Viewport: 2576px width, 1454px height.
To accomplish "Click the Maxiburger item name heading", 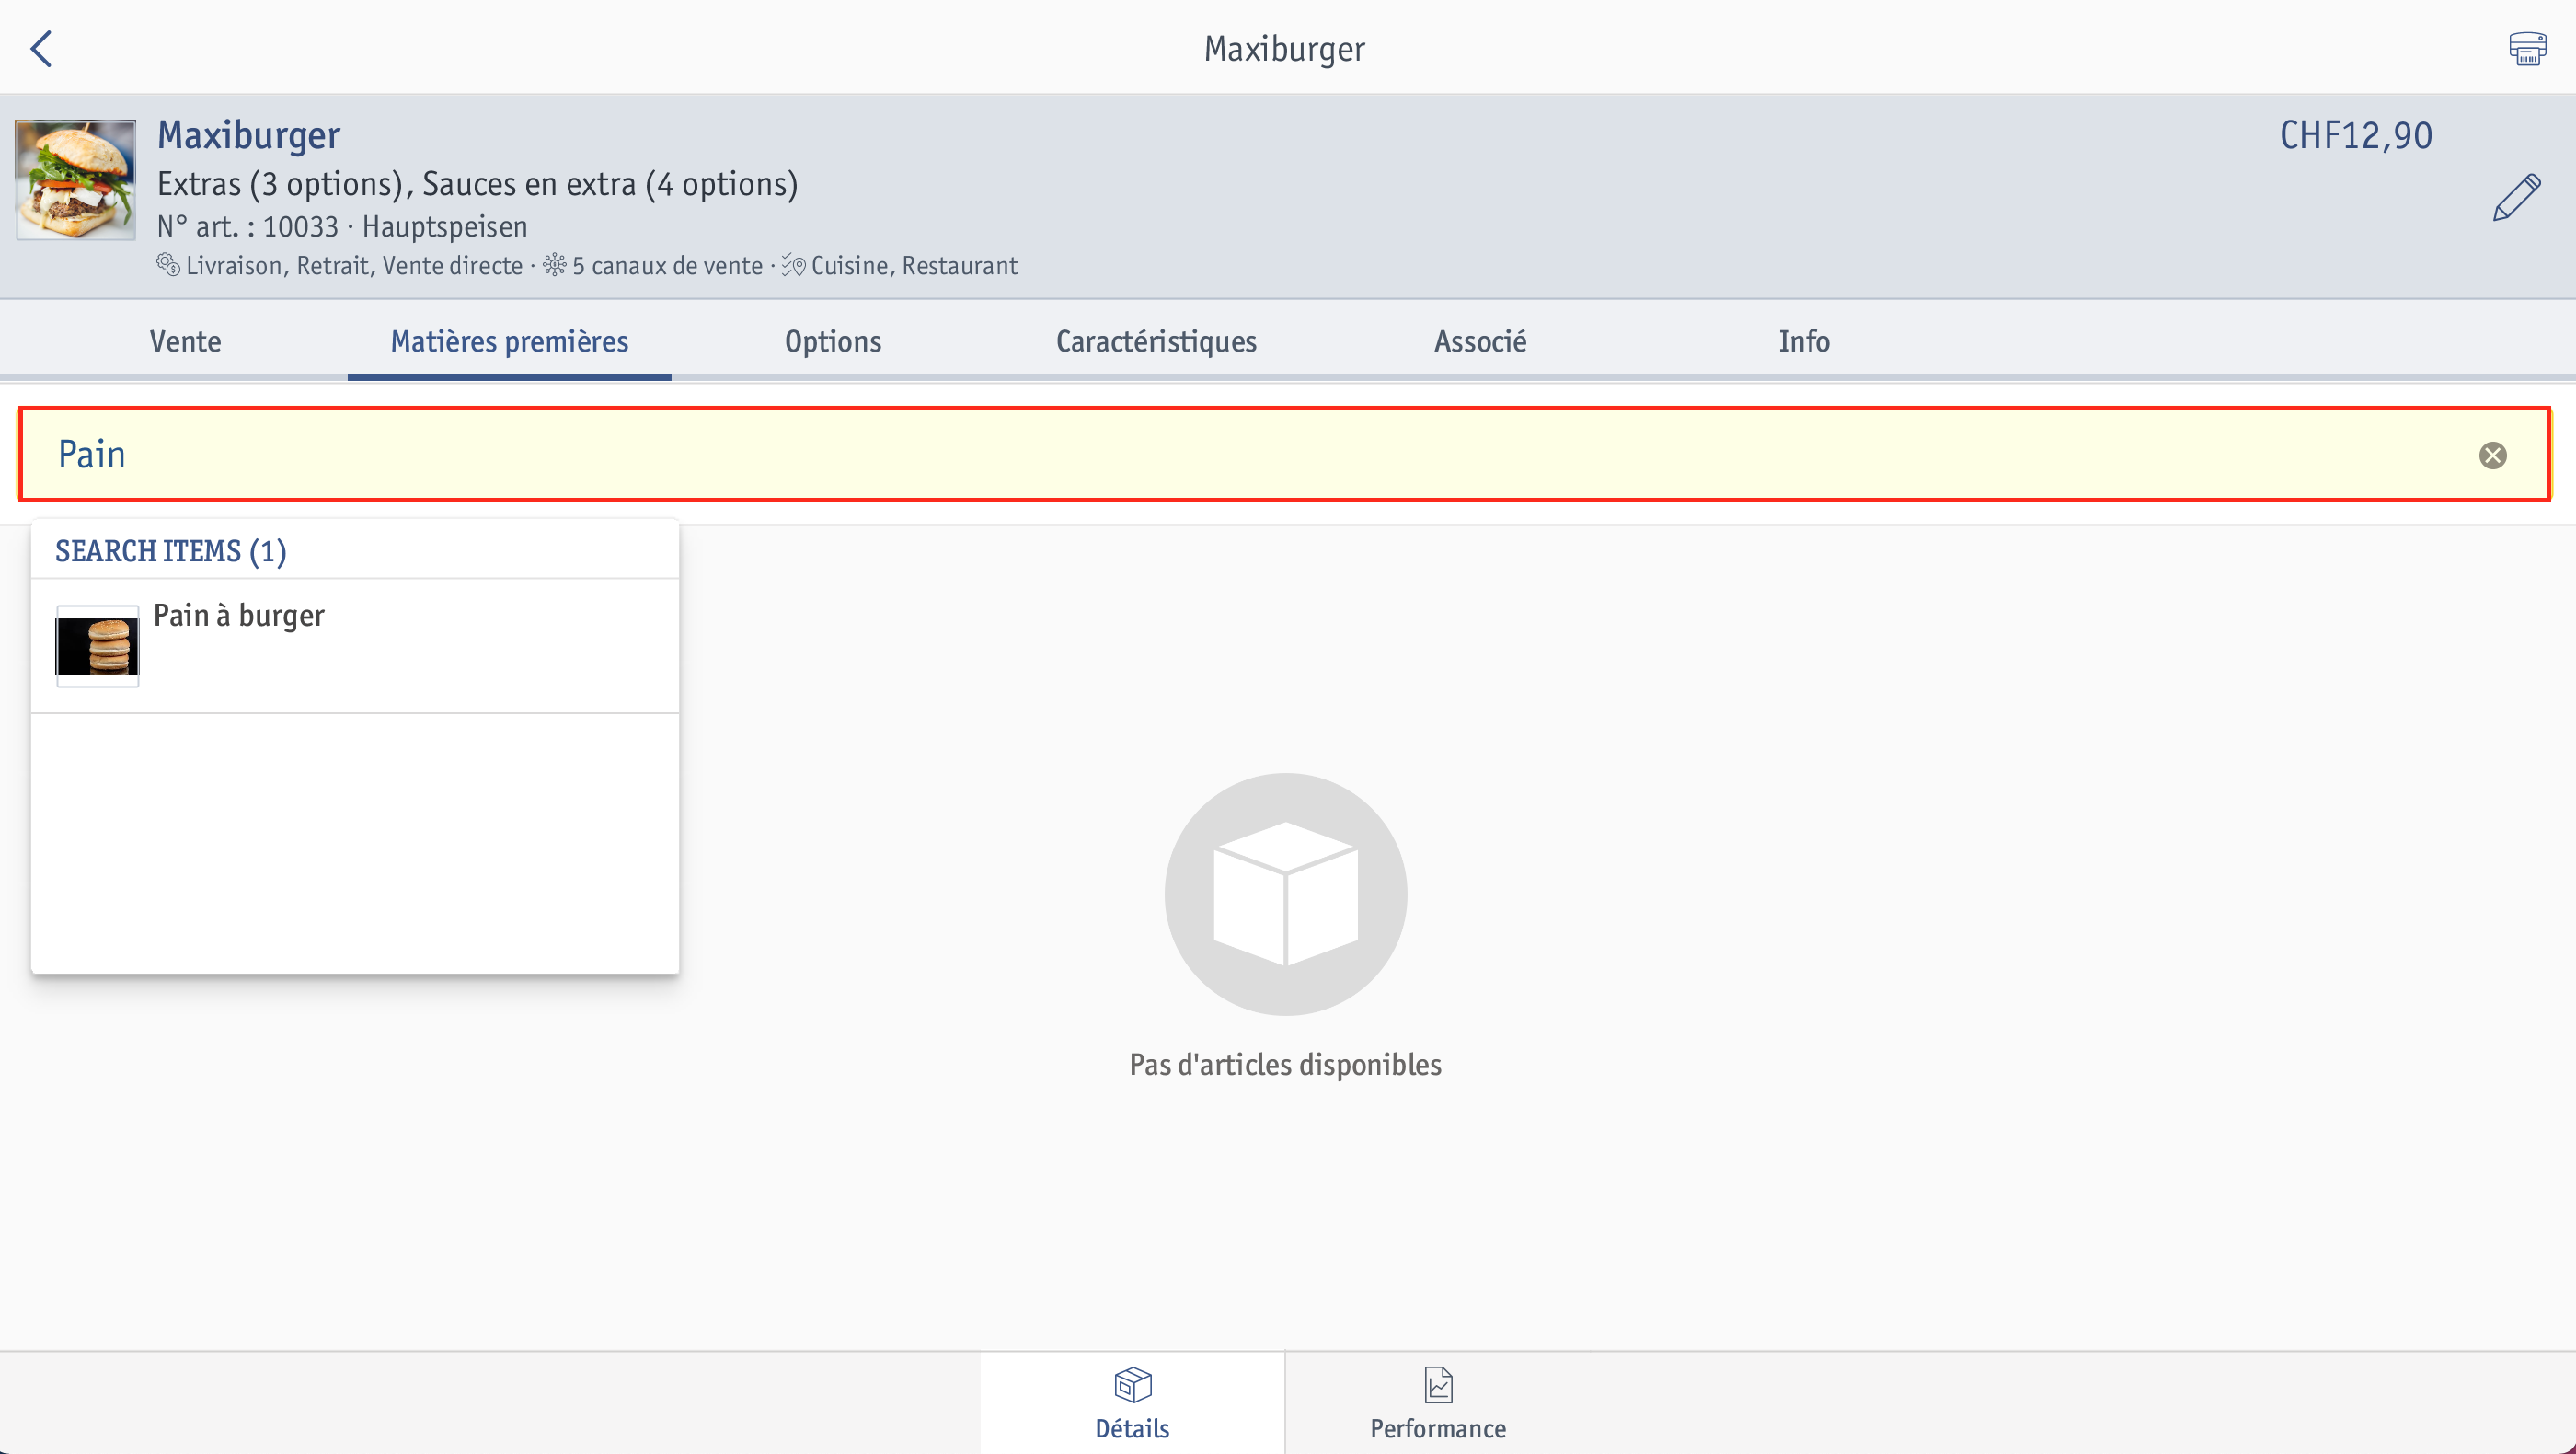I will pyautogui.click(x=249, y=136).
